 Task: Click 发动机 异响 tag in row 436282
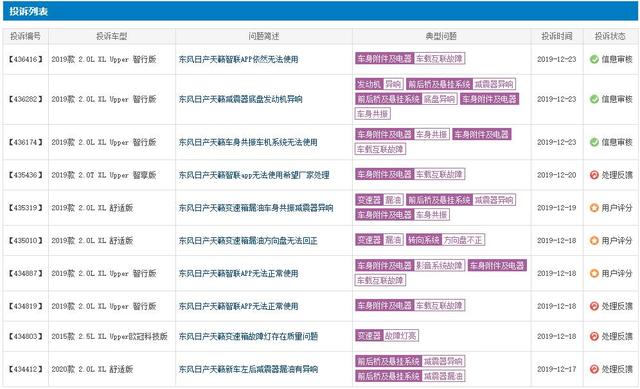tap(379, 84)
